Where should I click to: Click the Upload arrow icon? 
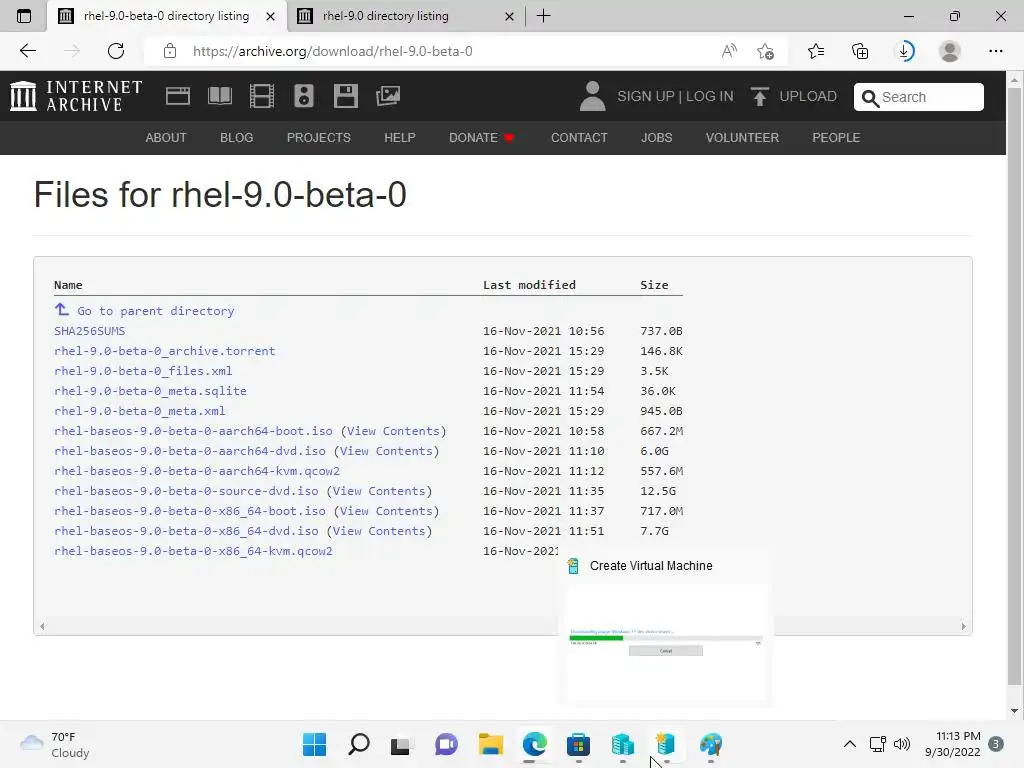tap(759, 96)
